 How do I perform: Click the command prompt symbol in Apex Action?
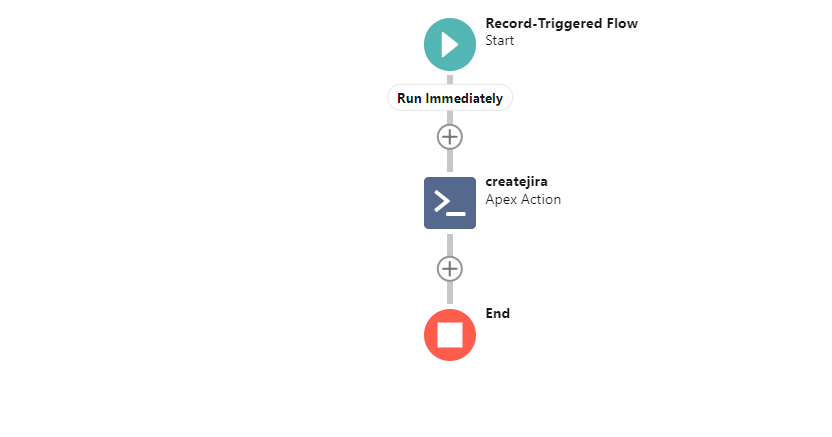point(449,203)
